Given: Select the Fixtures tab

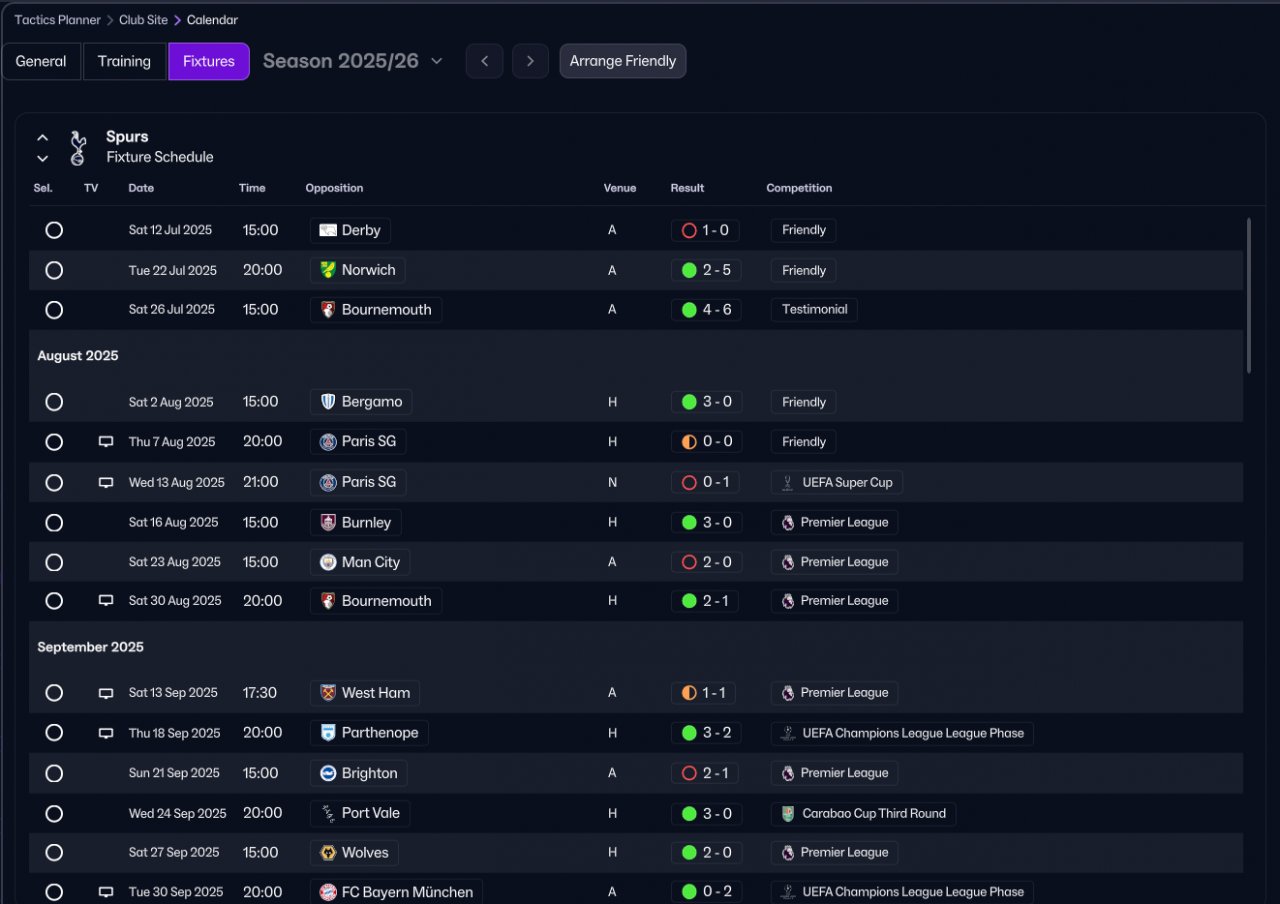Looking at the screenshot, I should (x=209, y=61).
